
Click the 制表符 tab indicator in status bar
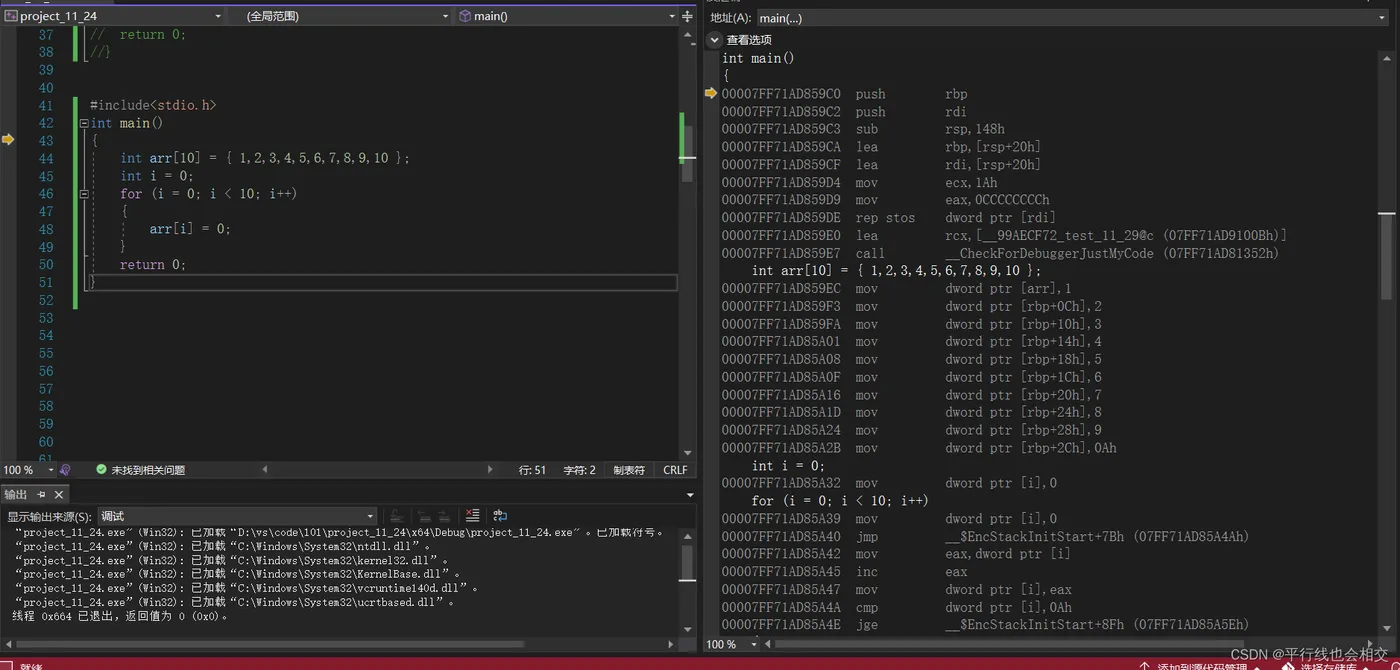(x=629, y=470)
